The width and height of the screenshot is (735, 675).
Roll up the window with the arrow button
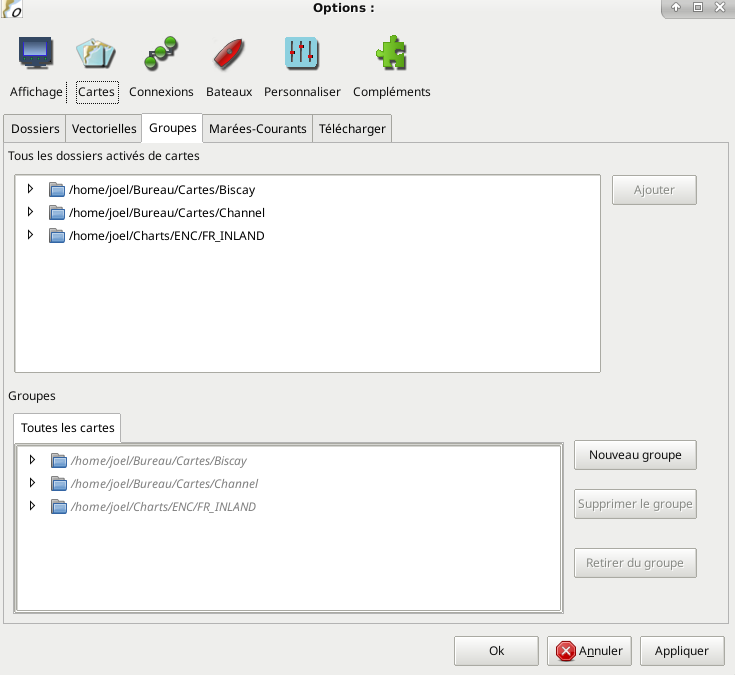(675, 7)
